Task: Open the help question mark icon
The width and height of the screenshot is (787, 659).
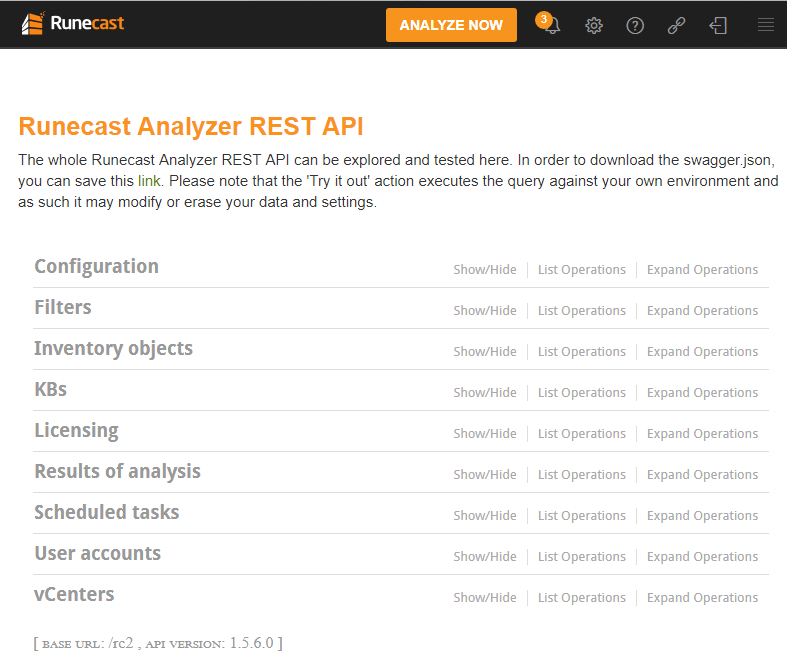Action: click(x=635, y=26)
